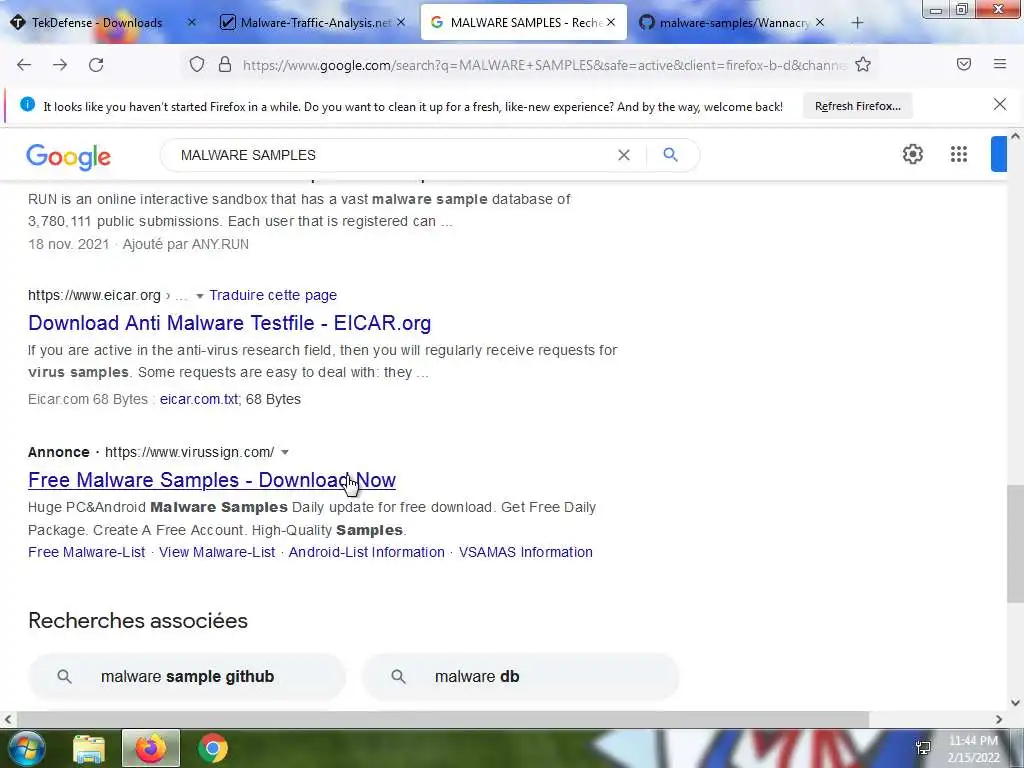Viewport: 1024px width, 768px height.
Task: Click Firefox icon in taskbar
Action: click(151, 748)
